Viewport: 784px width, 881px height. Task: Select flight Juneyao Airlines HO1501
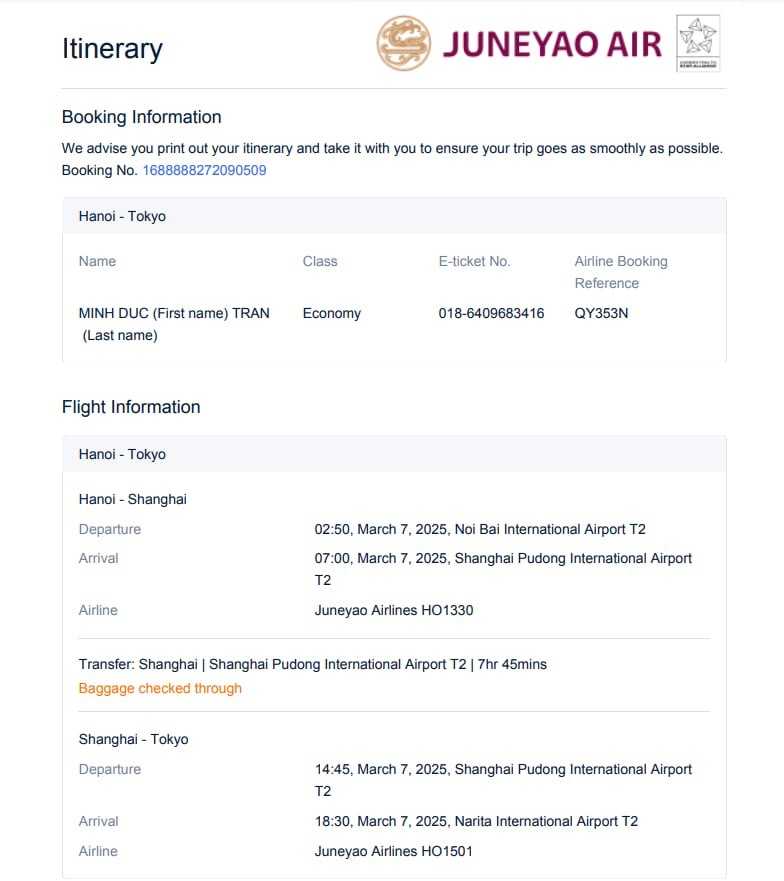click(393, 851)
